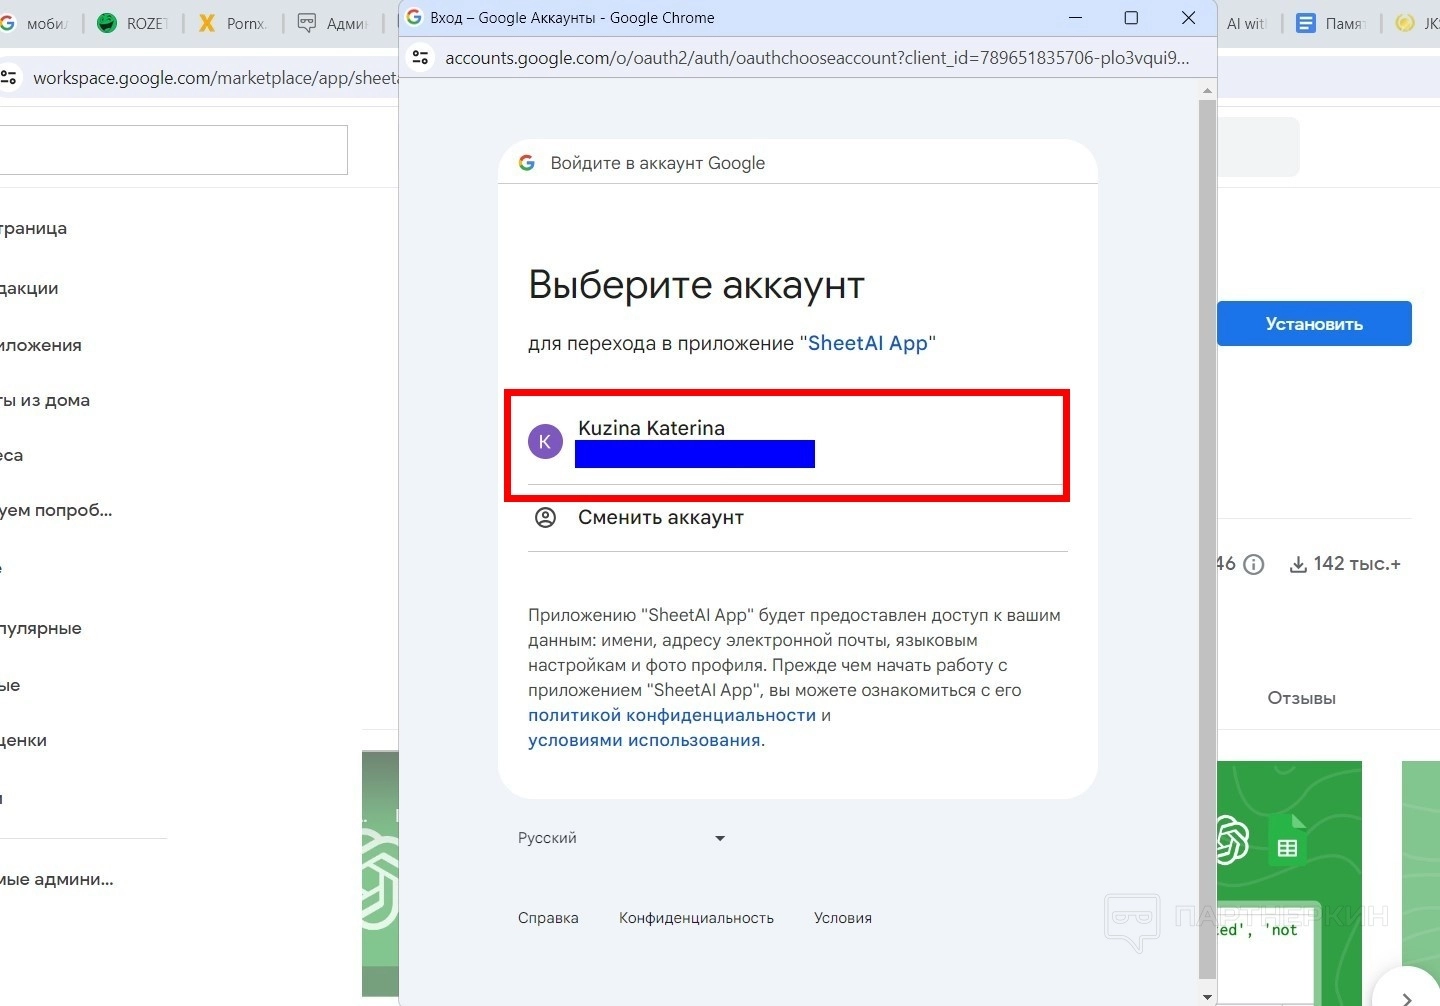Click the 'Установить' install button in Marketplace
Viewport: 1440px width, 1006px height.
pos(1314,324)
